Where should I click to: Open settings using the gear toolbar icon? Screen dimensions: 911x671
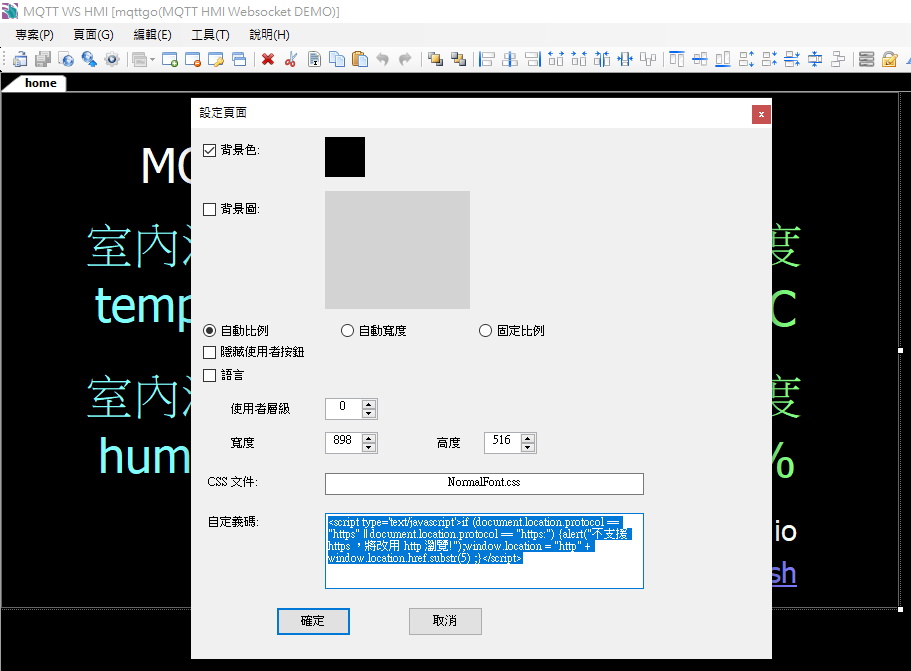click(112, 59)
